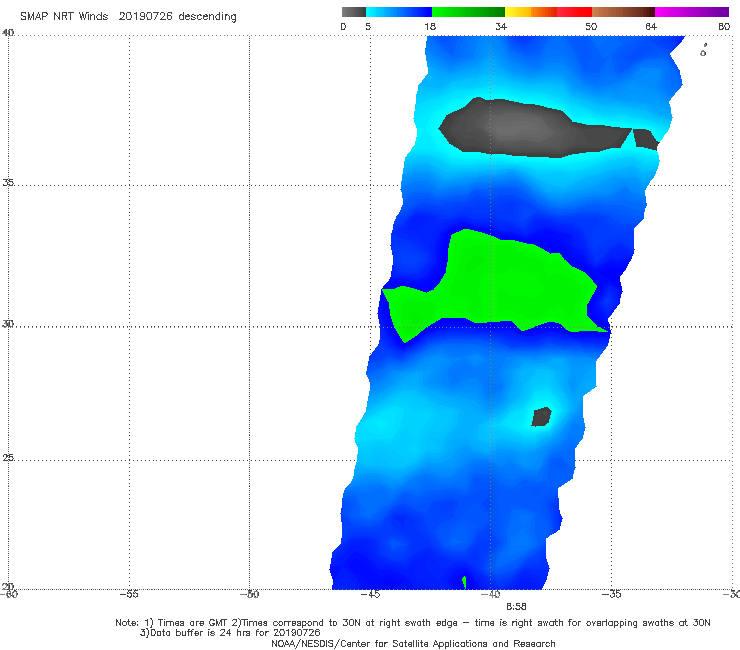Click the "-50" longitude axis label
This screenshot has height=650, width=740.
click(249, 594)
